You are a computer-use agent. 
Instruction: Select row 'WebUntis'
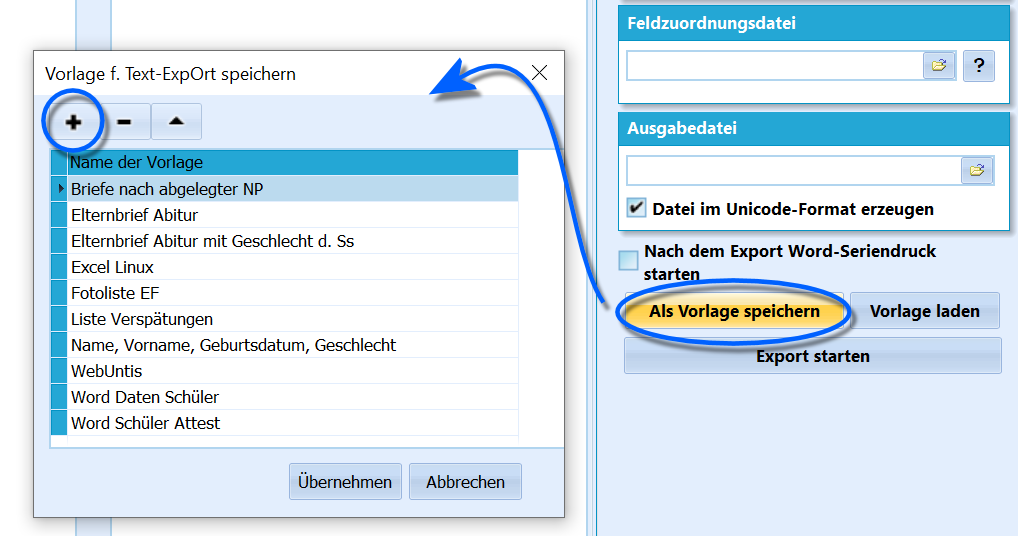pos(293,371)
